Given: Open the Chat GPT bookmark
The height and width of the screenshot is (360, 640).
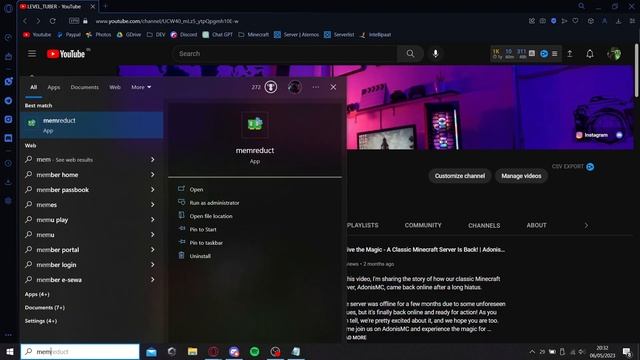Looking at the screenshot, I should click(x=218, y=35).
